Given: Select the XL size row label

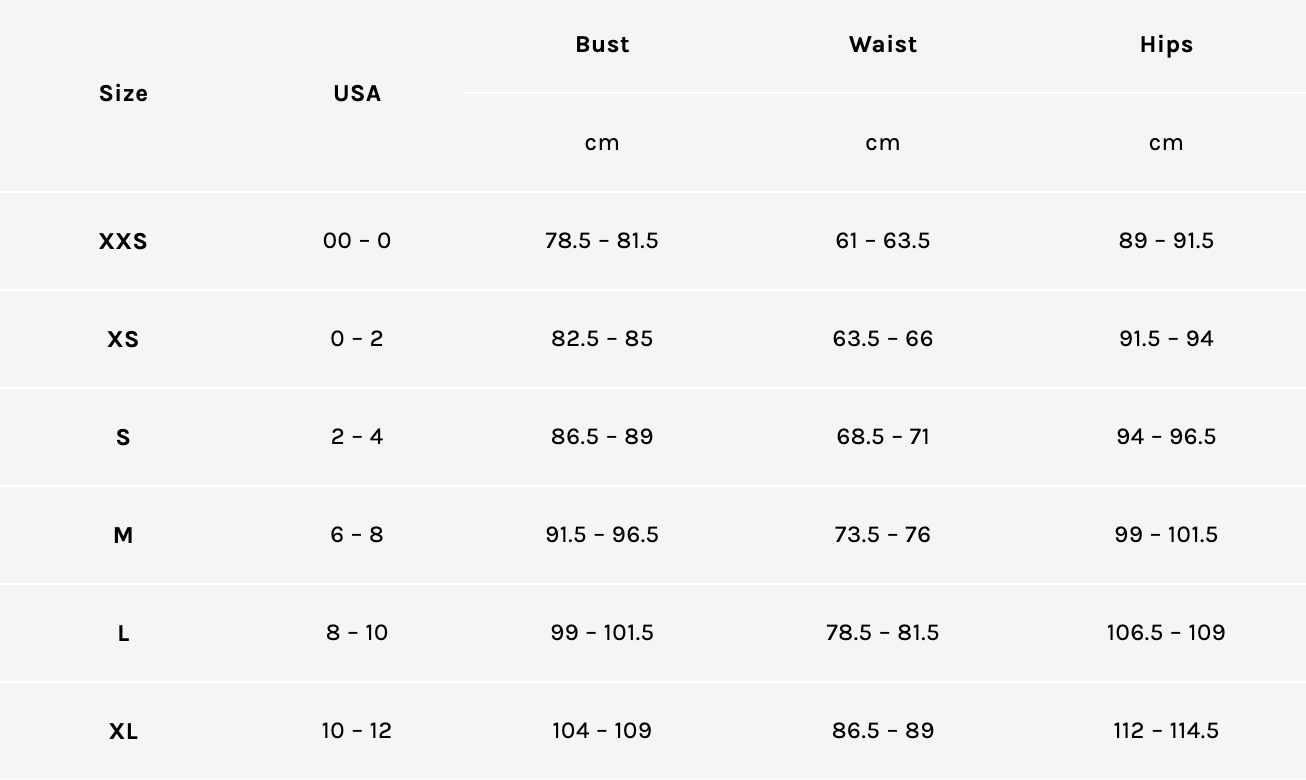Looking at the screenshot, I should click(123, 732).
